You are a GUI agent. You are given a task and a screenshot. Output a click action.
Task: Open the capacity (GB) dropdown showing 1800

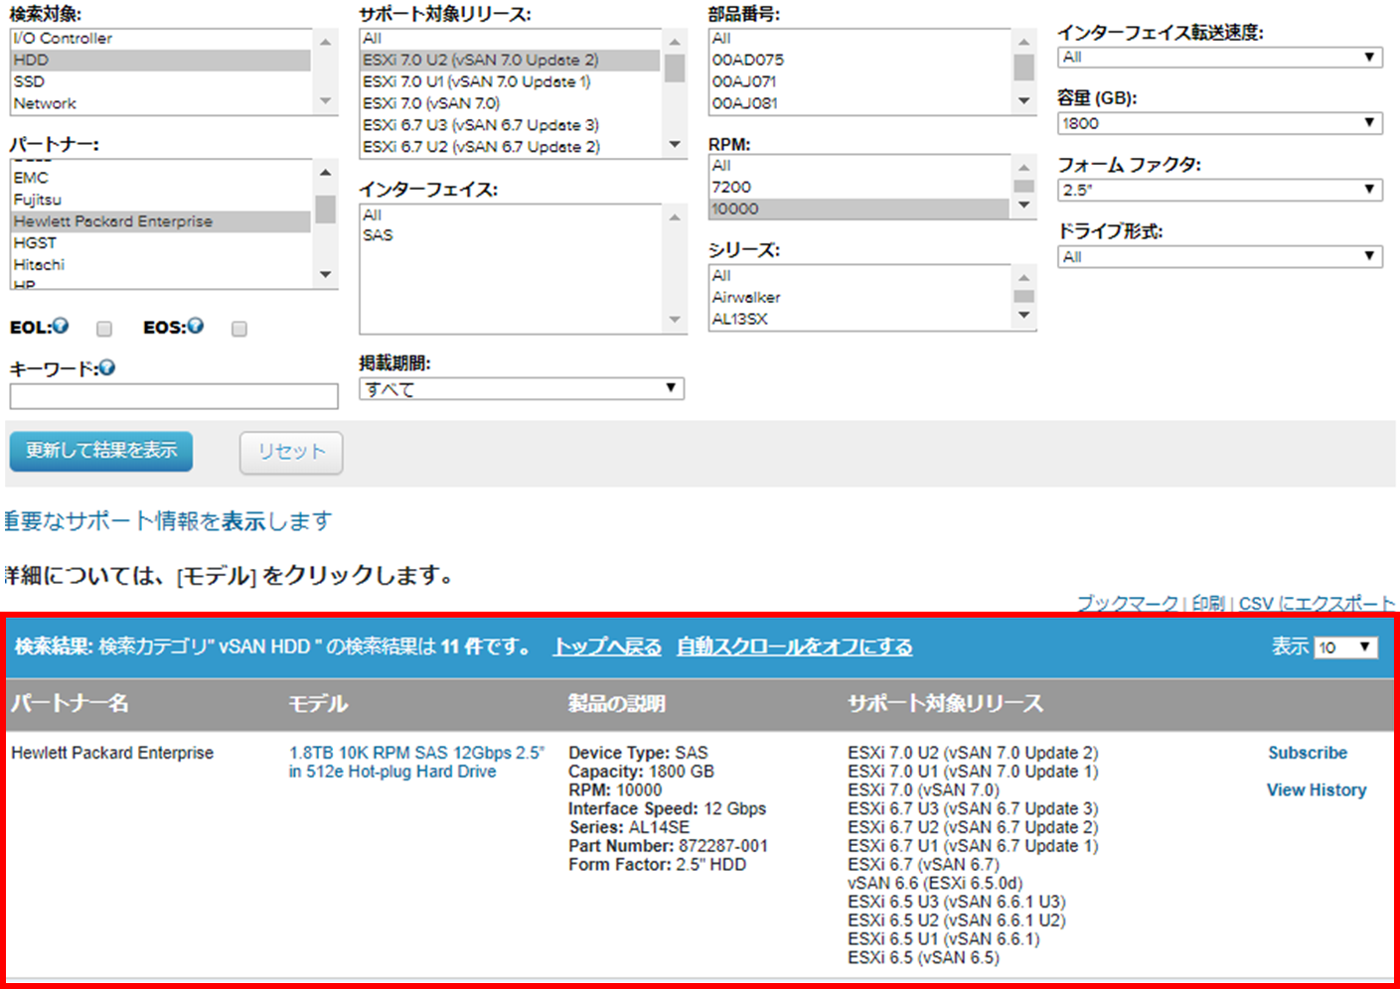(1220, 123)
